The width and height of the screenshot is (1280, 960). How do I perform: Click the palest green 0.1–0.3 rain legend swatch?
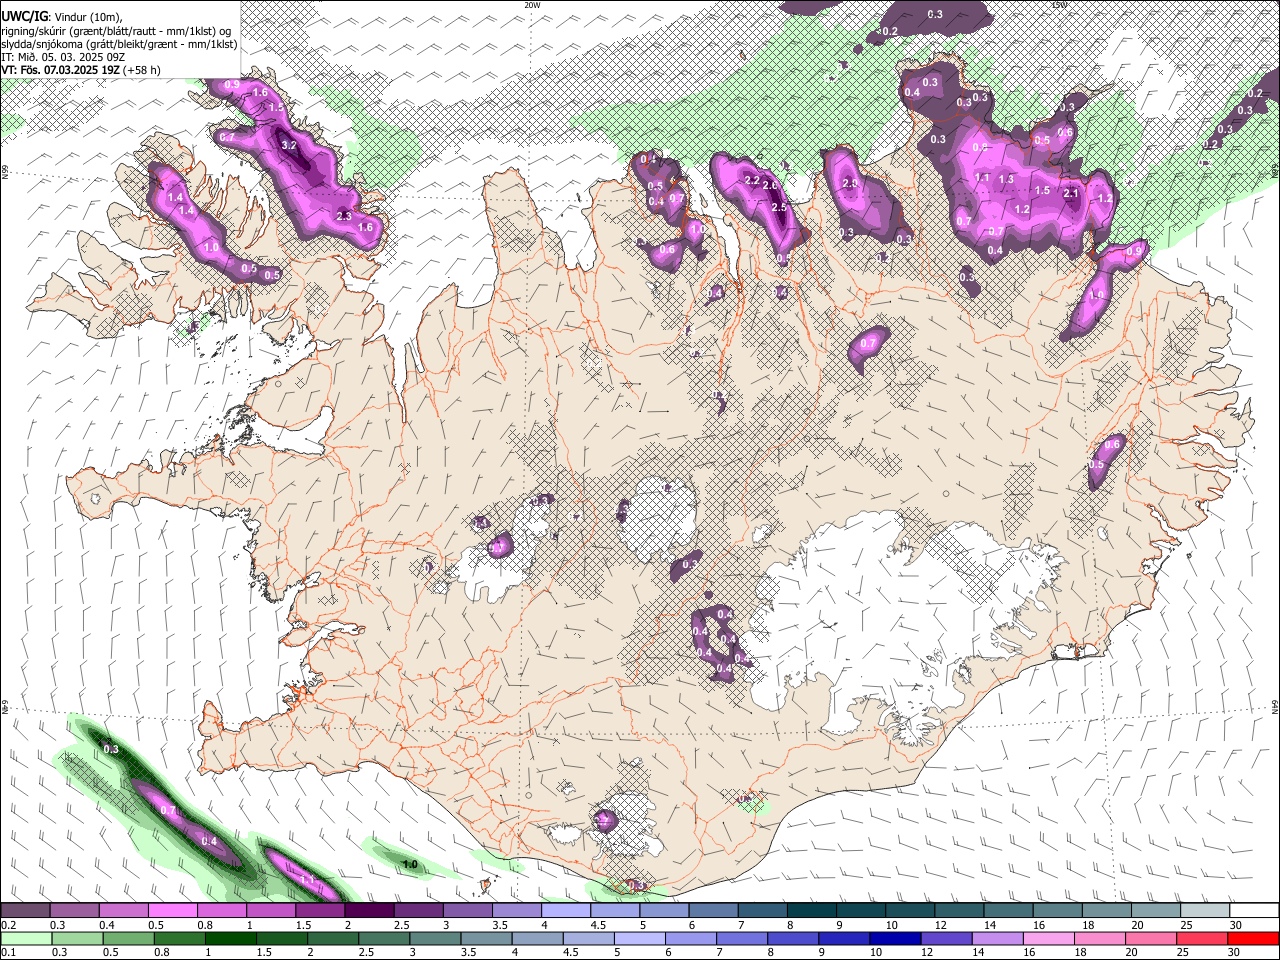[x=25, y=938]
